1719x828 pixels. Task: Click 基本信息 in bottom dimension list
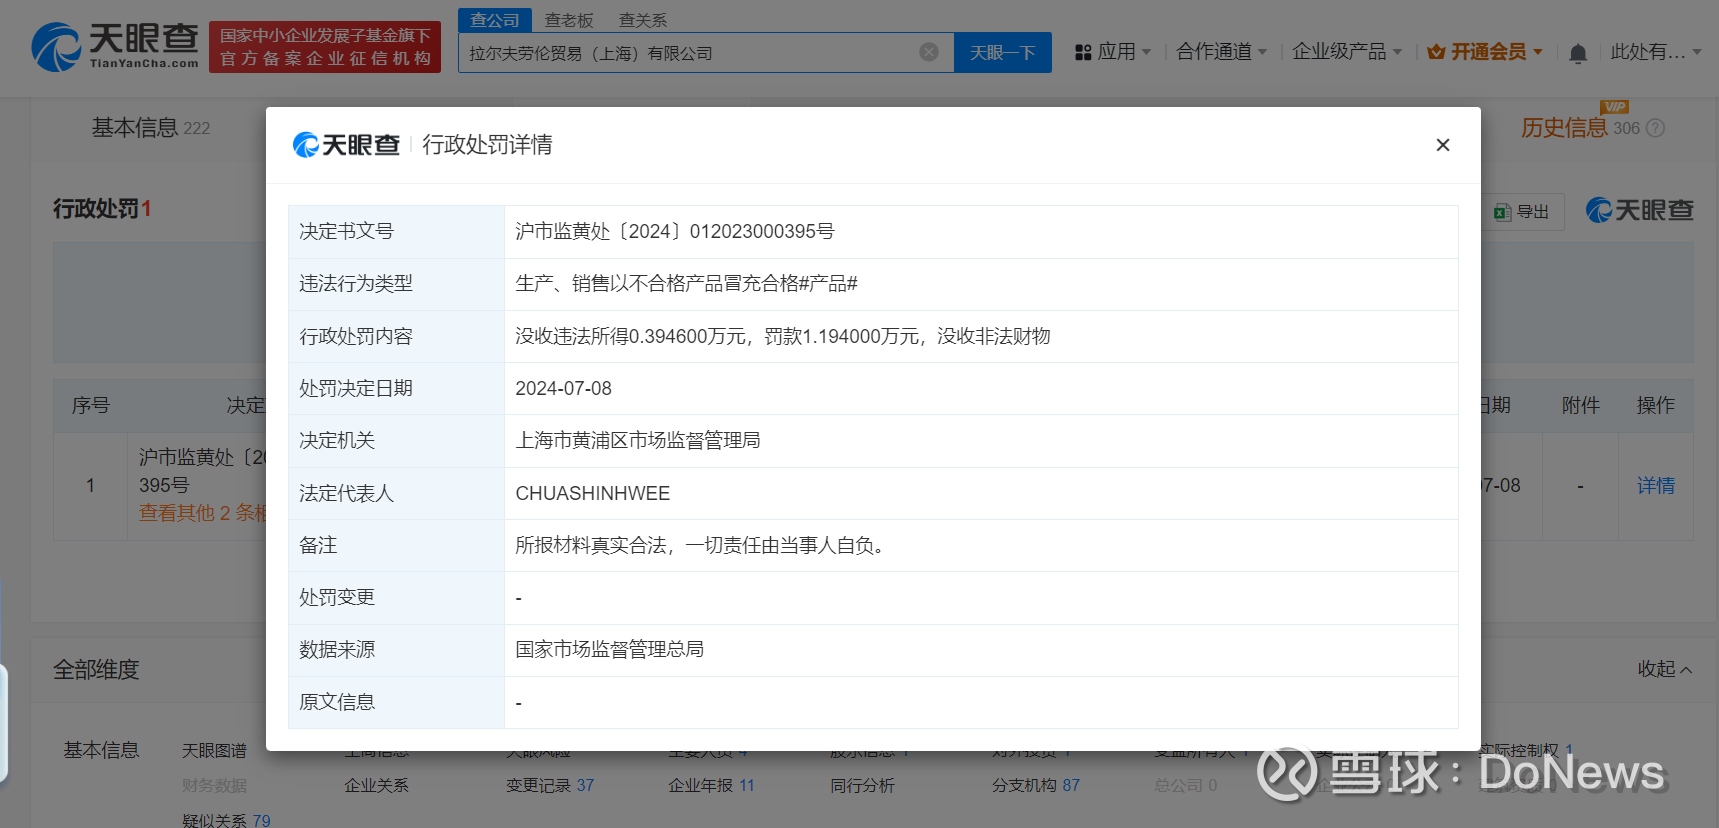tap(101, 750)
